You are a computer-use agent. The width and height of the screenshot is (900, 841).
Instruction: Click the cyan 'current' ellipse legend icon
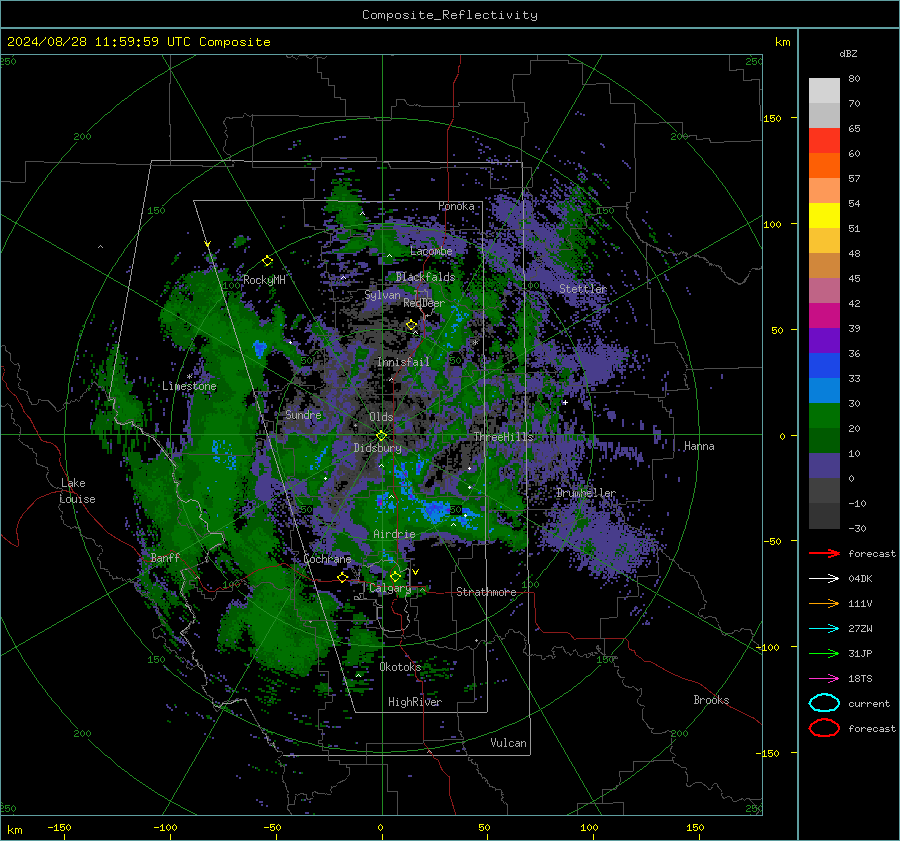pos(824,703)
